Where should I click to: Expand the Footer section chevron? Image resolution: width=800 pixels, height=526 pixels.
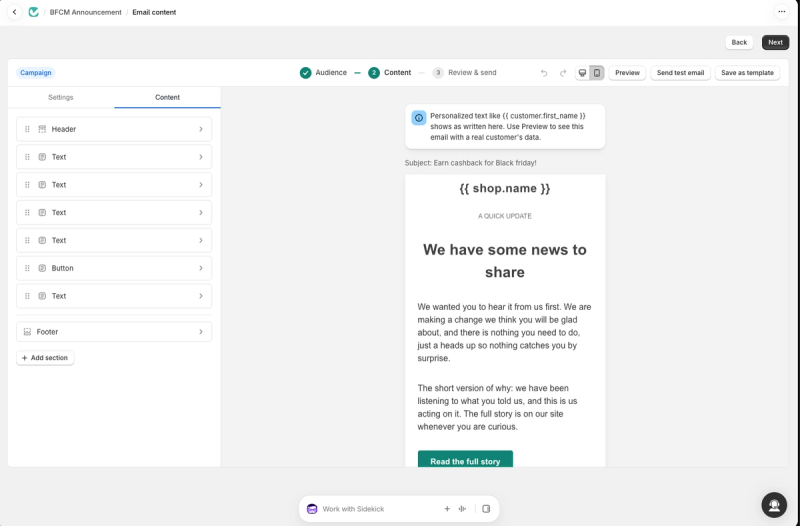201,332
